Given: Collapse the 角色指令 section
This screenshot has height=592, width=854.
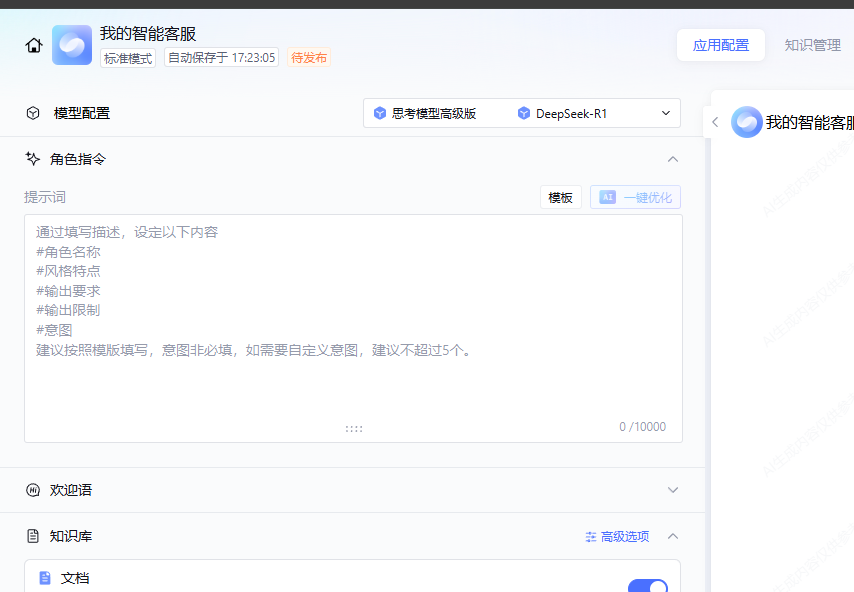Looking at the screenshot, I should tap(673, 158).
